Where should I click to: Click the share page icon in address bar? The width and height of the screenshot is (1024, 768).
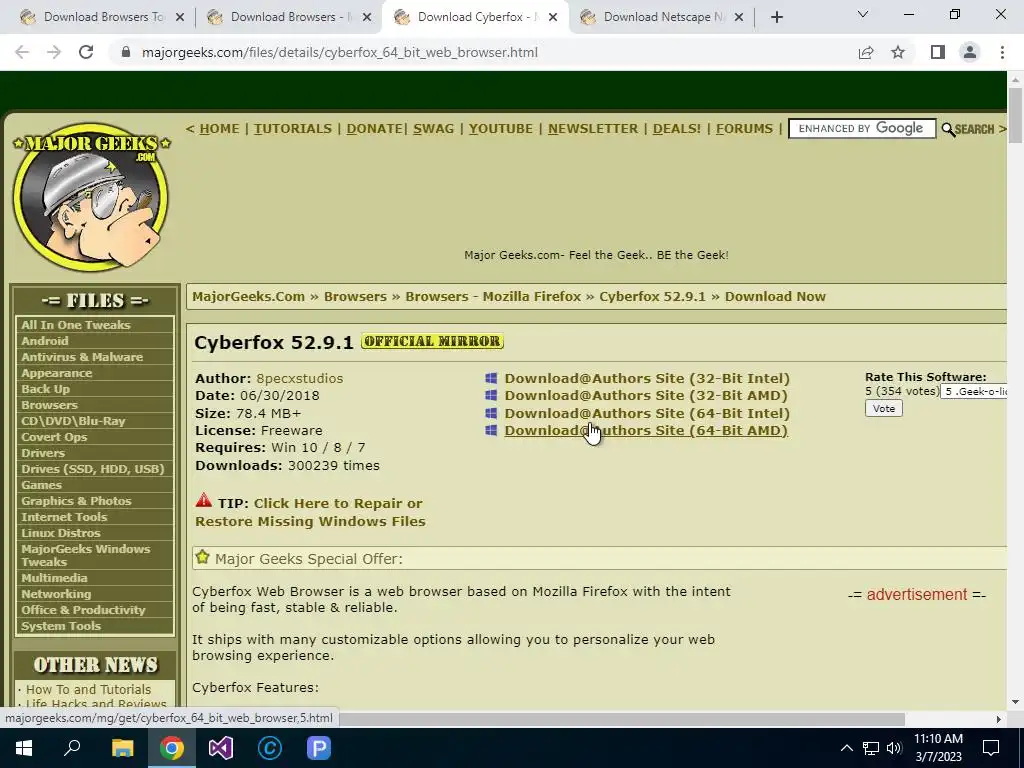point(866,52)
